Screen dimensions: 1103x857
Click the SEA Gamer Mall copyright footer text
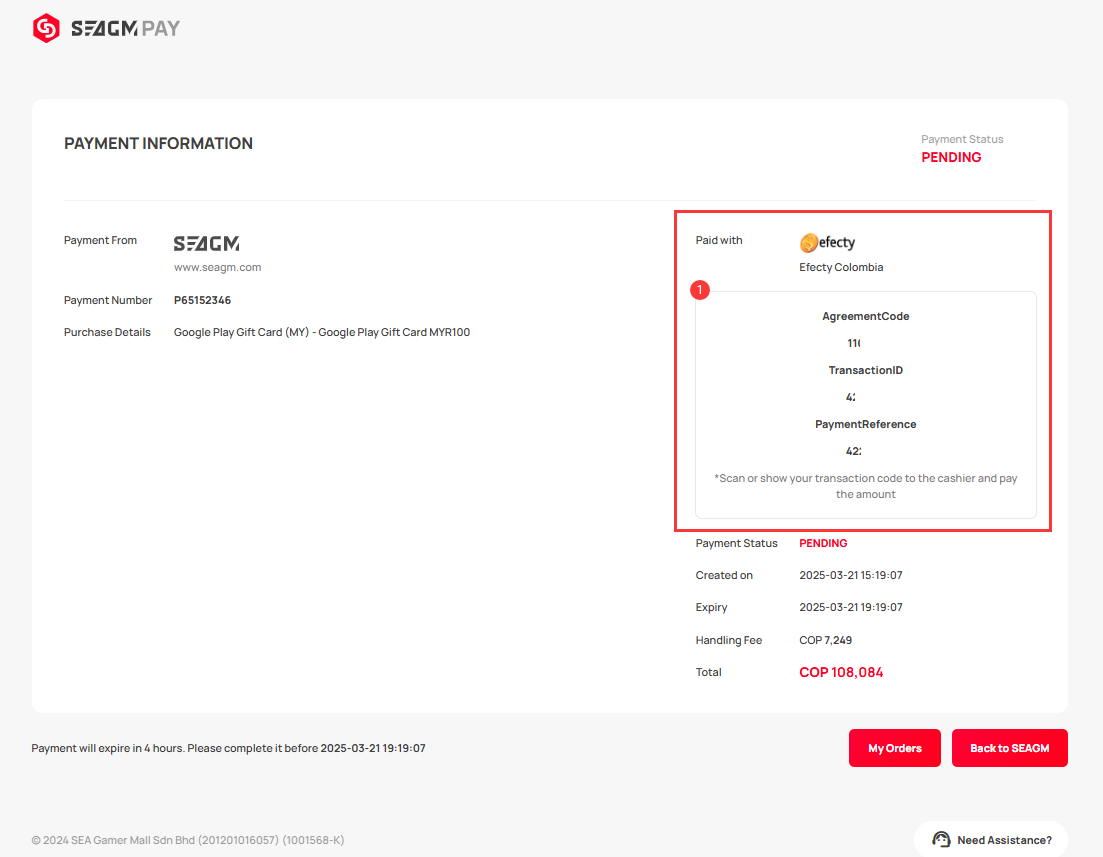tap(188, 840)
